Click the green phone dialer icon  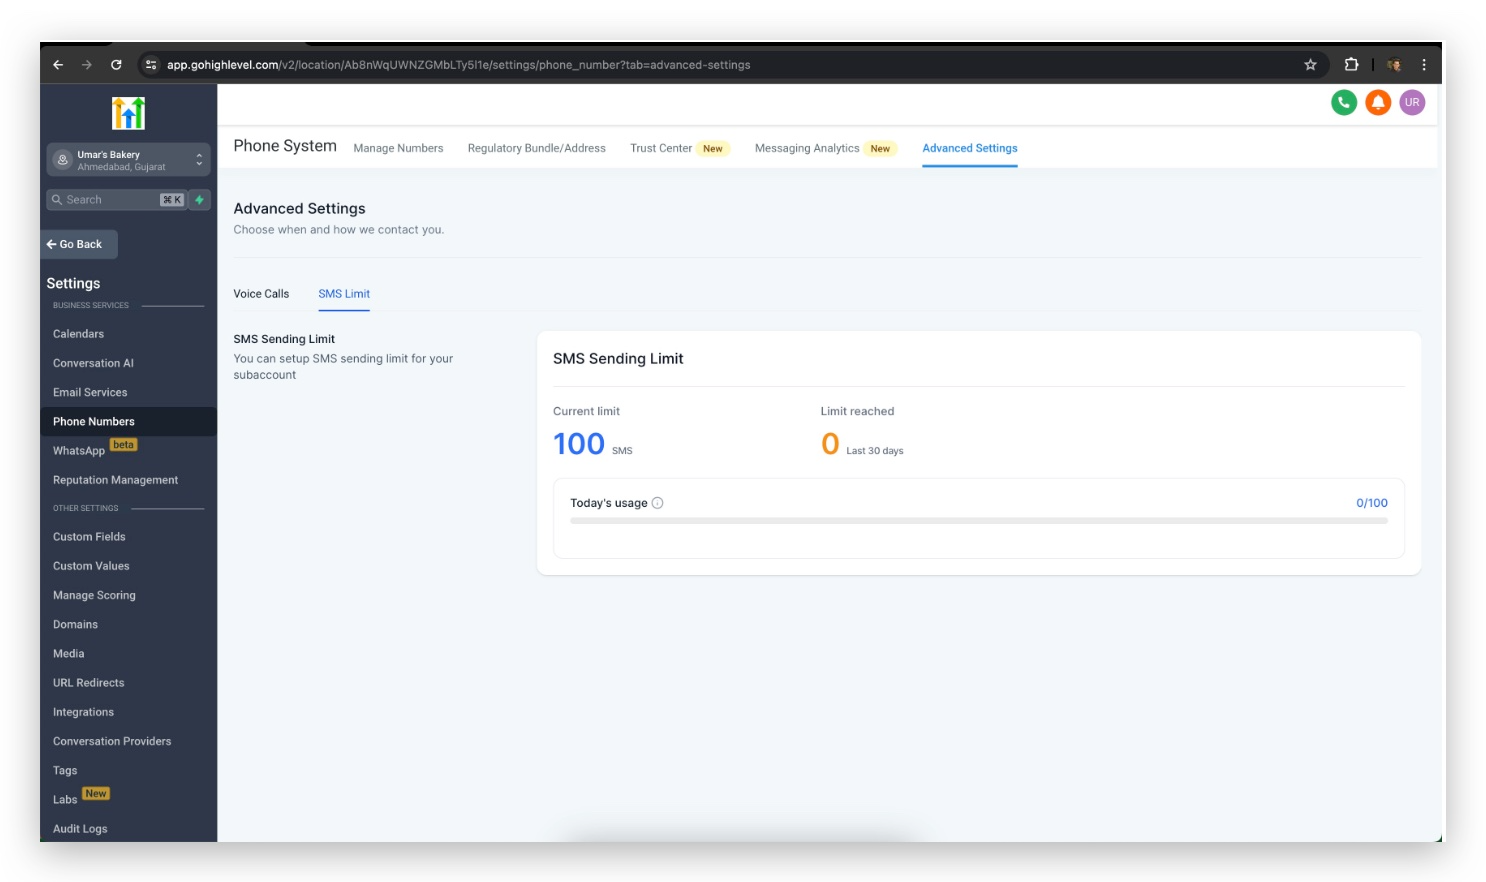tap(1344, 102)
